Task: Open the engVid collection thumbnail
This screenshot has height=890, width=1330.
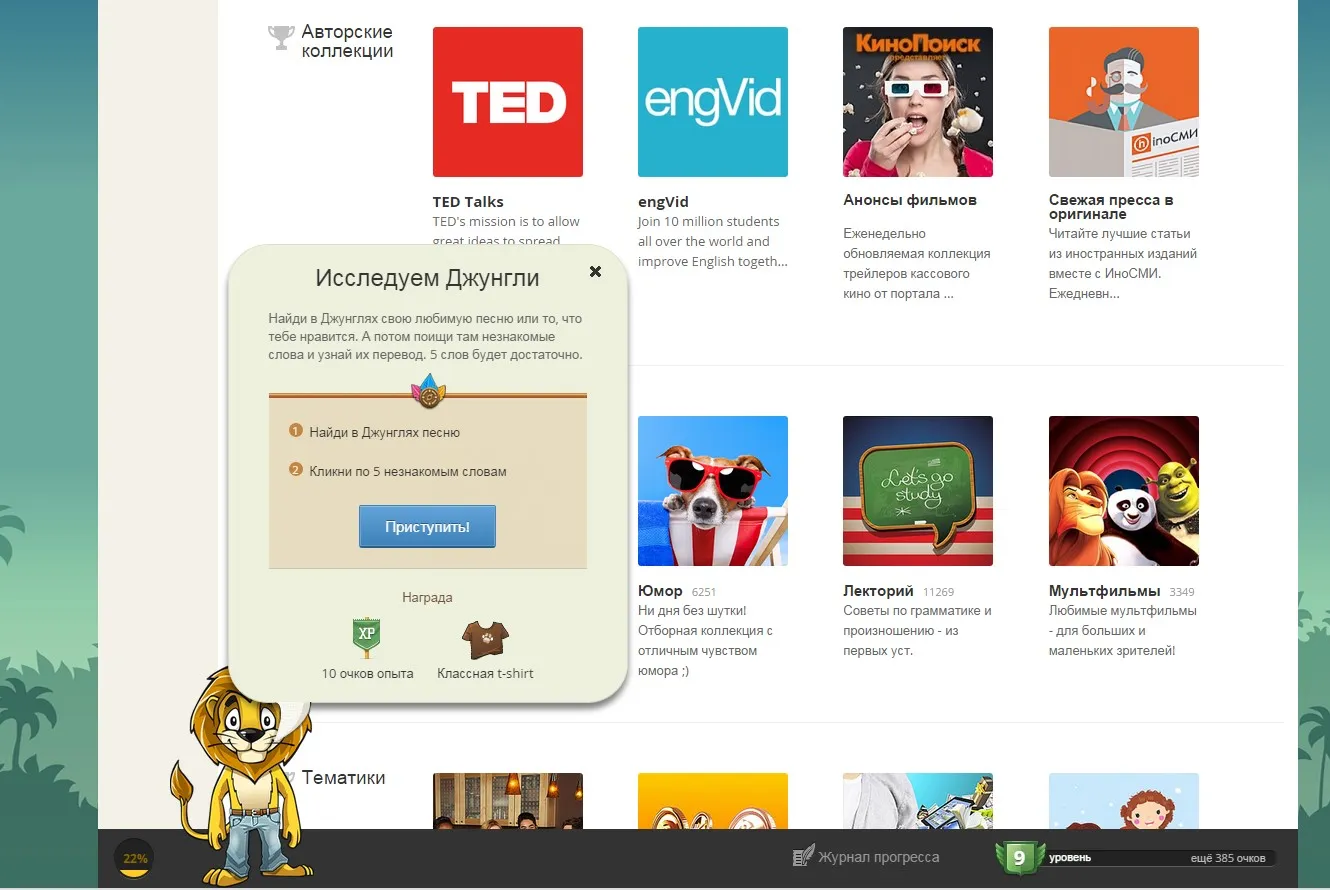Action: 712,102
